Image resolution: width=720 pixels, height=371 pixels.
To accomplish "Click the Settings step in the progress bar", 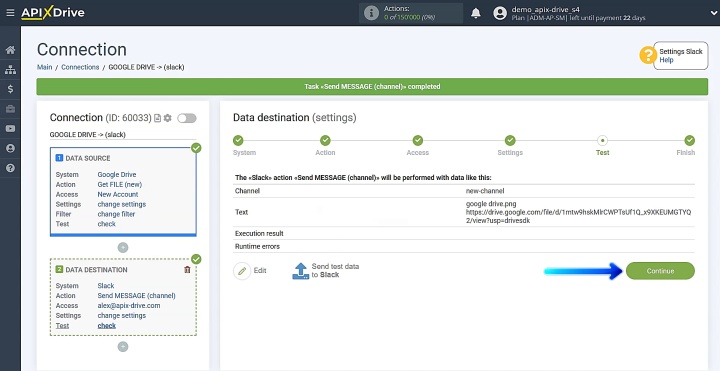I will (x=510, y=141).
